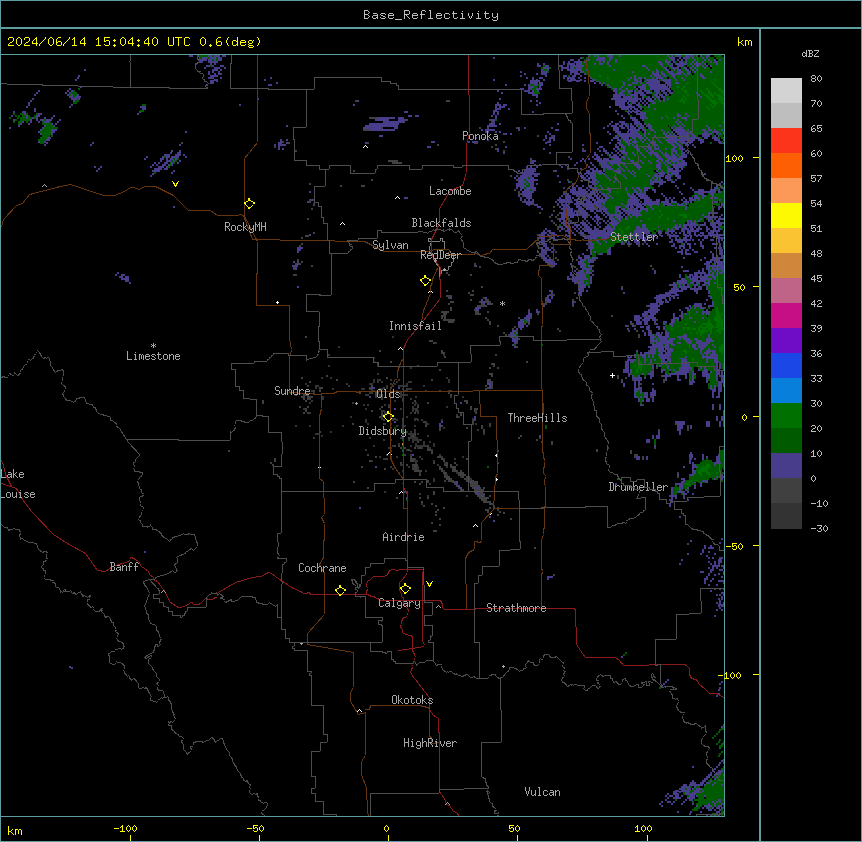
Task: Pick the dark green 20-10 dBZ legend color
Action: pos(786,441)
